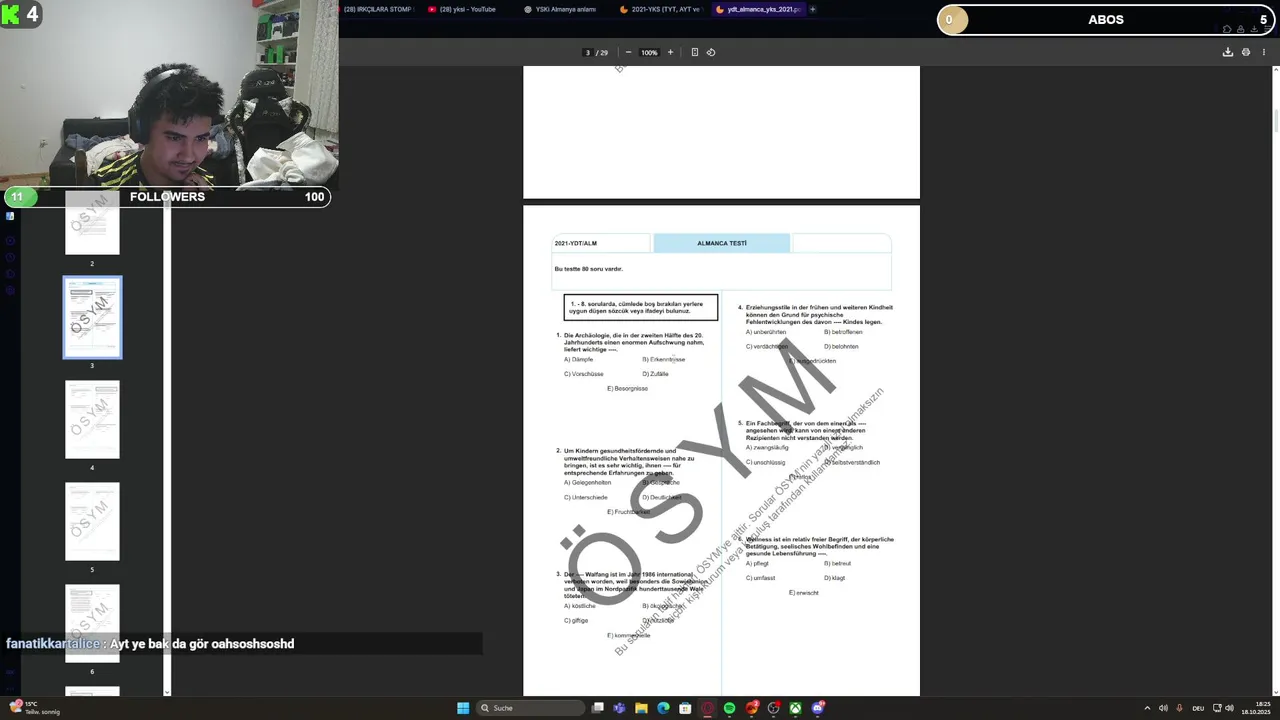Click the page number input field
The height and width of the screenshot is (720, 1280).
pyautogui.click(x=588, y=52)
